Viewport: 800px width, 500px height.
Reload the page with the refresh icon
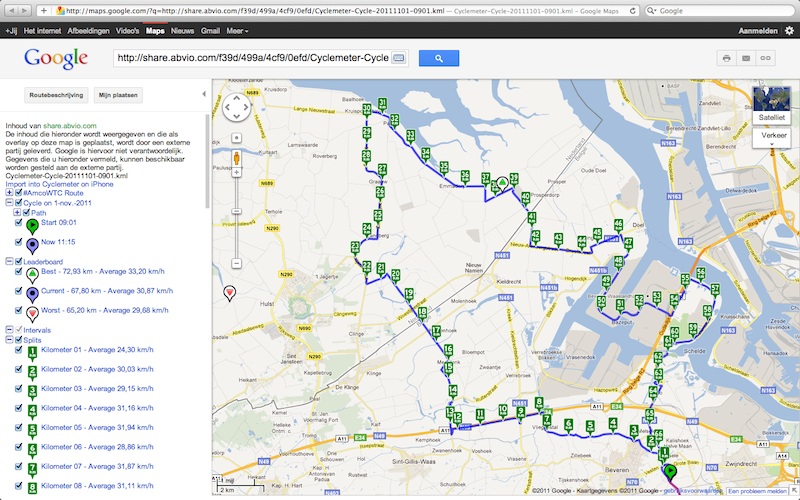(x=633, y=11)
